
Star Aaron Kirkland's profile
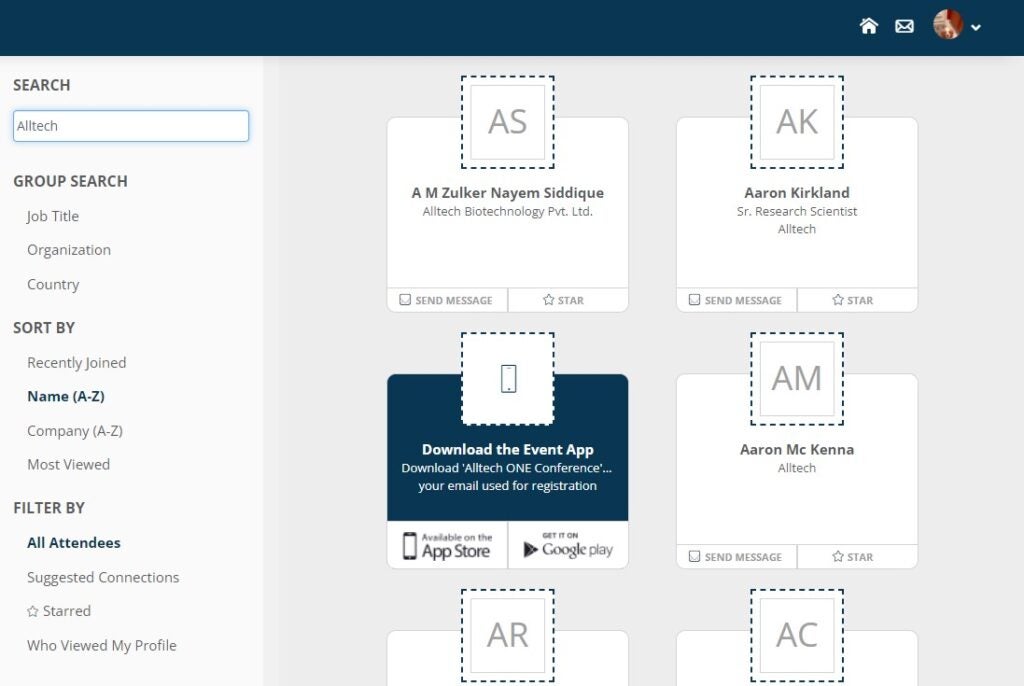click(x=857, y=300)
